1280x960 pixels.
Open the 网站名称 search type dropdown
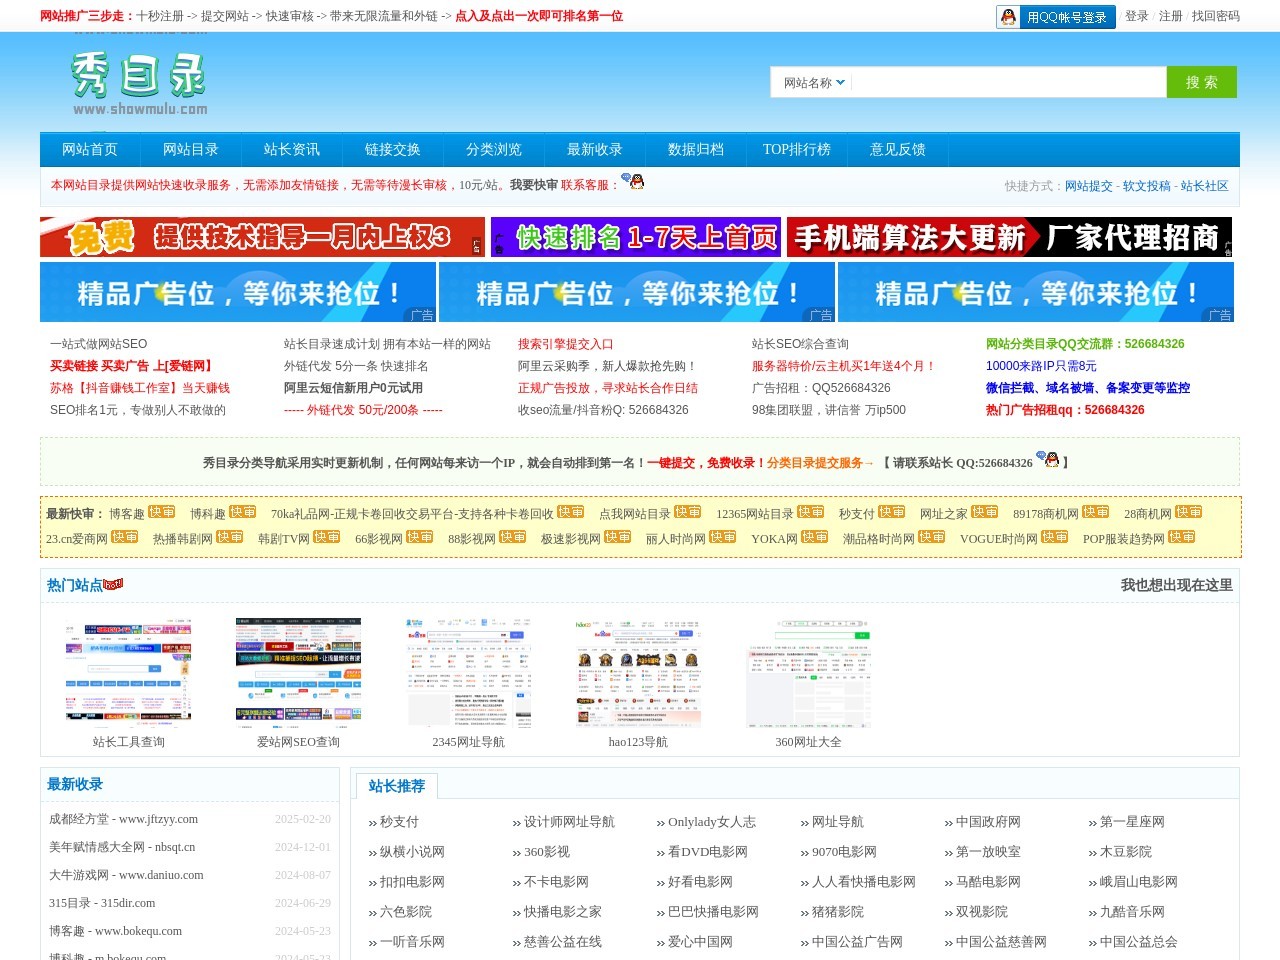[813, 83]
